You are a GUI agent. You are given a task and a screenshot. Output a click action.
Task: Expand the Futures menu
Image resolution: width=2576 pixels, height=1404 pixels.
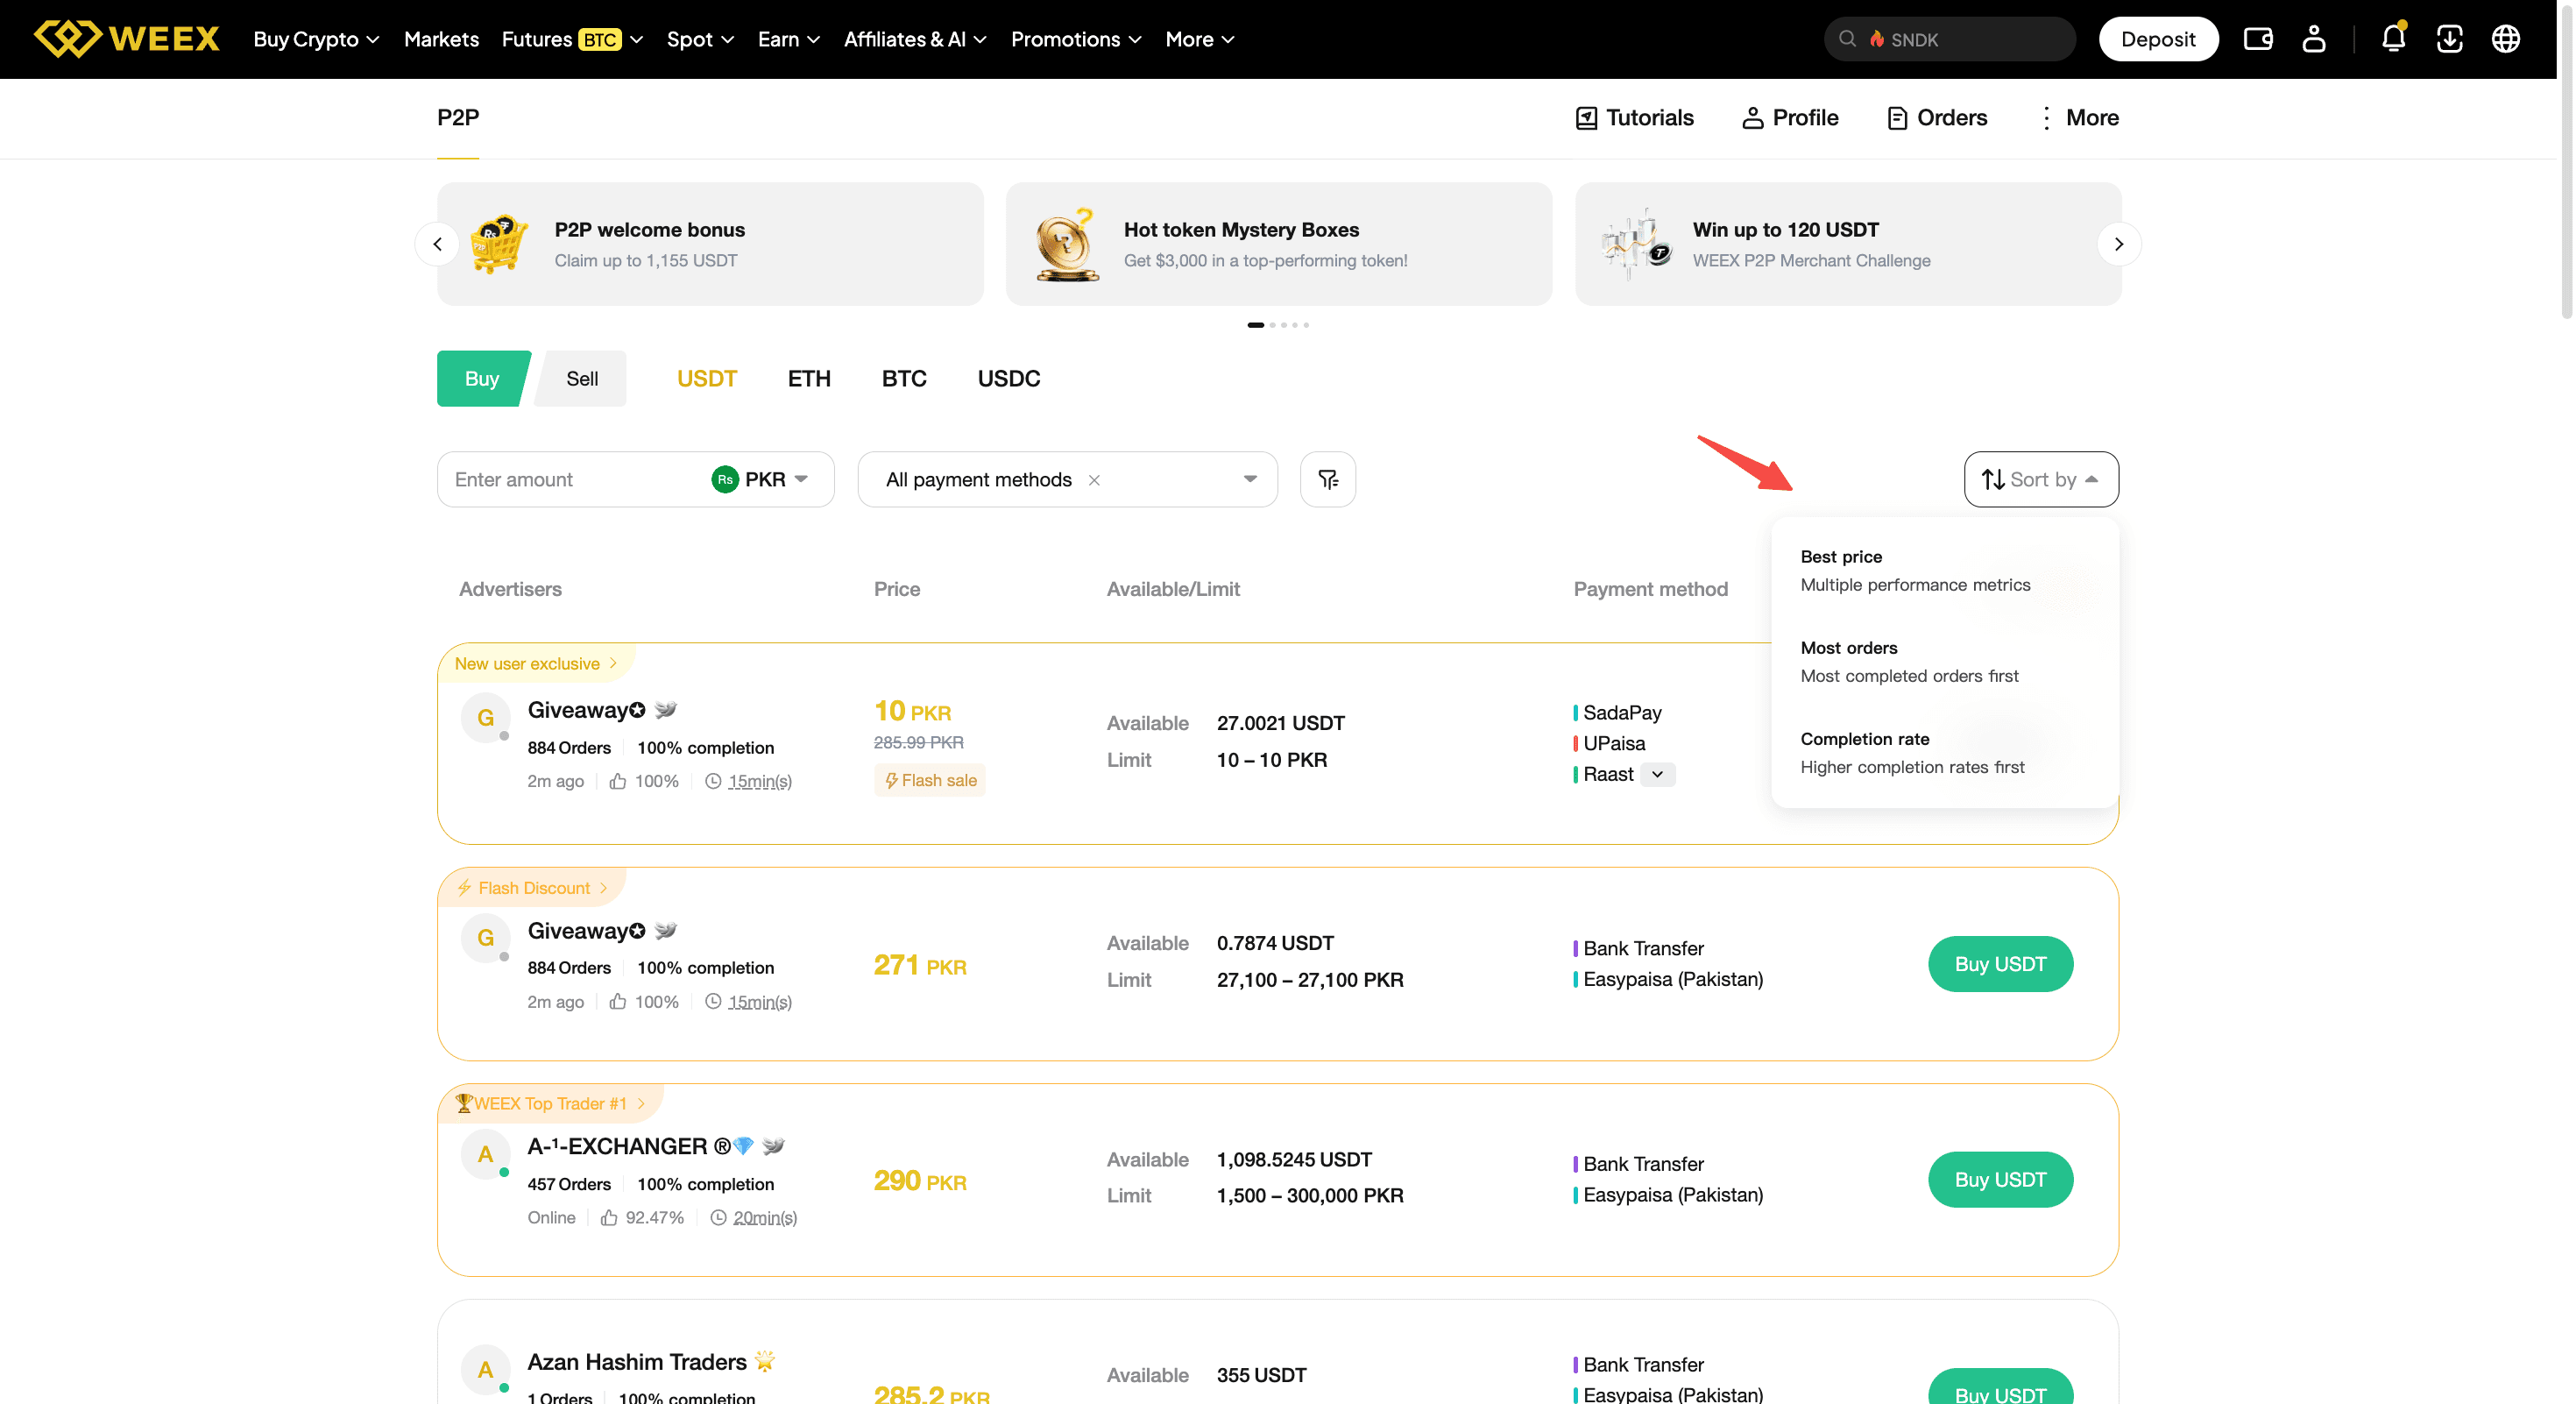[x=572, y=39]
